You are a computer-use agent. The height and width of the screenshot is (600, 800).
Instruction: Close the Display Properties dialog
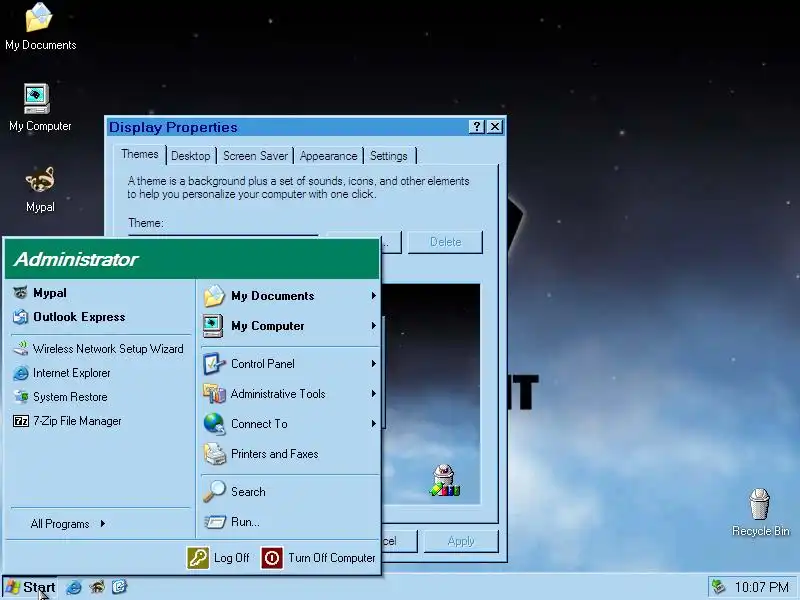pos(495,127)
